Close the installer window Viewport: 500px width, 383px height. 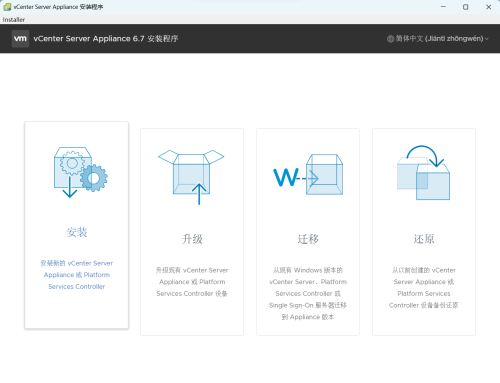point(488,7)
